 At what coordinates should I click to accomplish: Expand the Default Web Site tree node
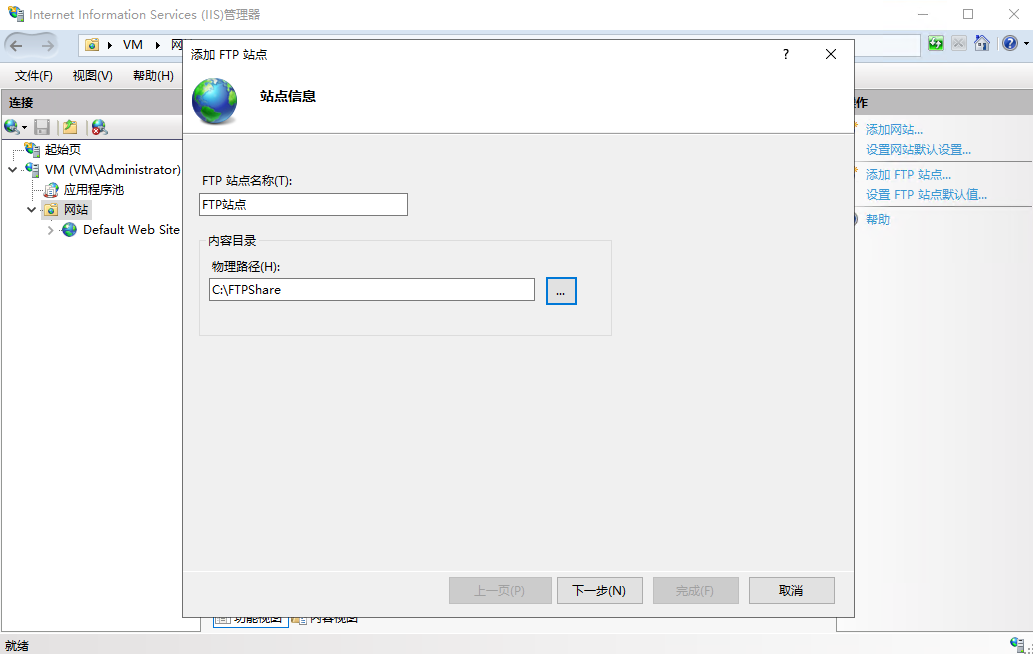51,230
